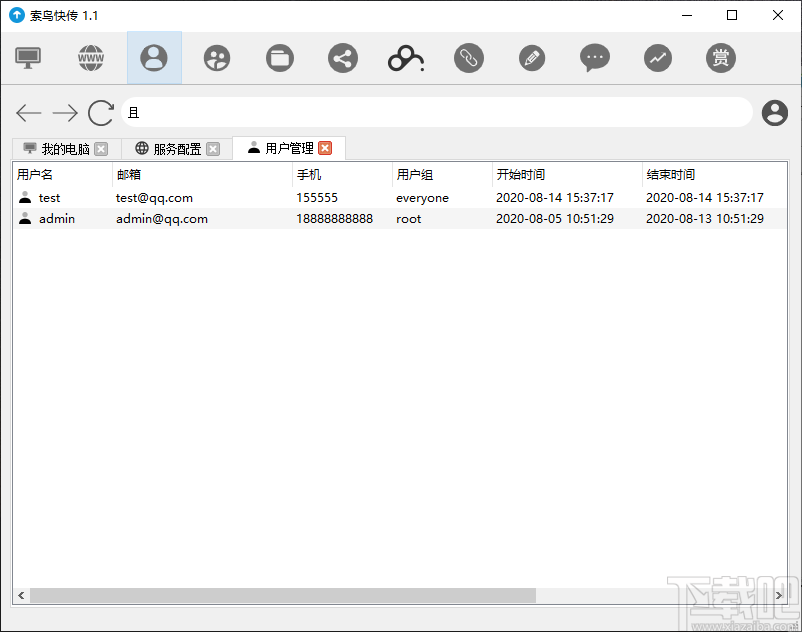The height and width of the screenshot is (632, 802).
Task: Select the 用户管理 tab
Action: coord(289,148)
